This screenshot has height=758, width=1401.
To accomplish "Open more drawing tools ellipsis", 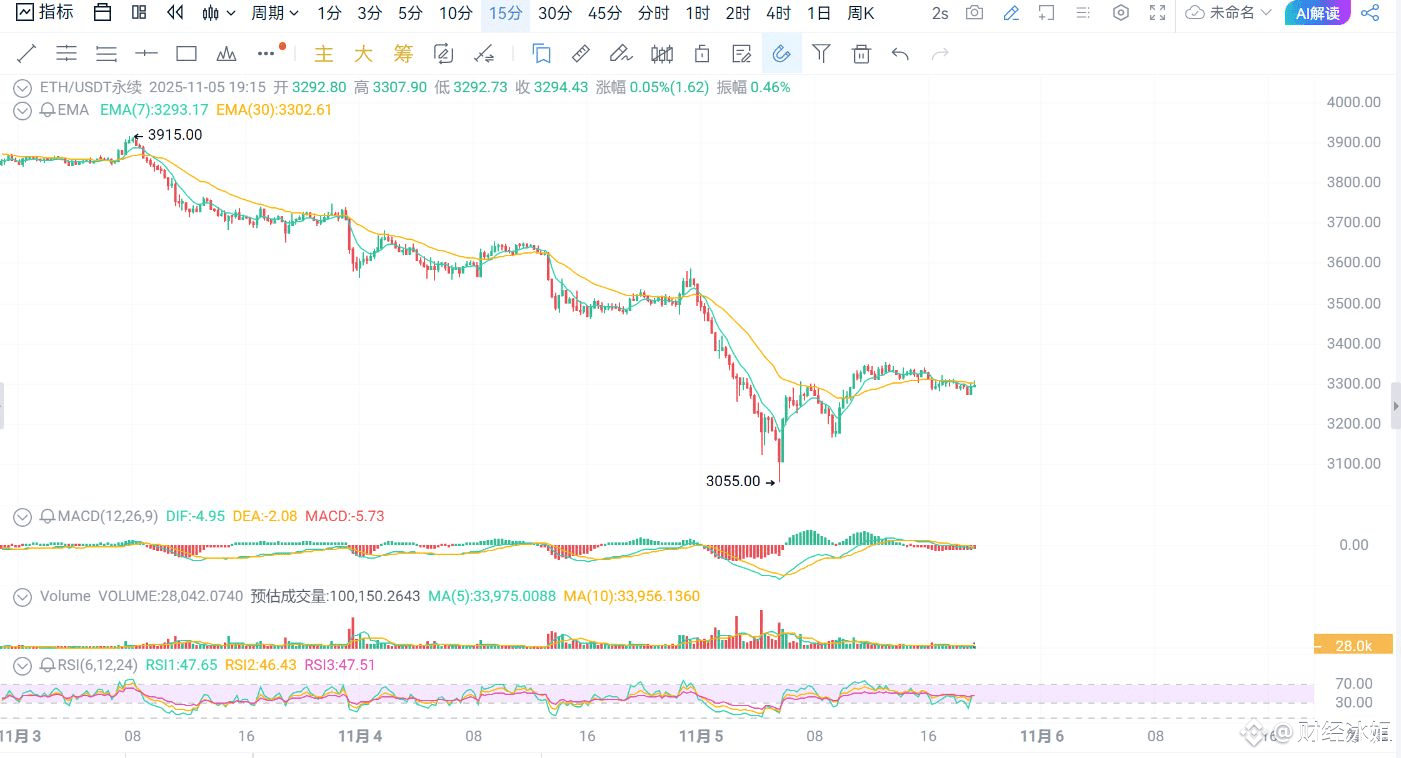I will pyautogui.click(x=266, y=53).
